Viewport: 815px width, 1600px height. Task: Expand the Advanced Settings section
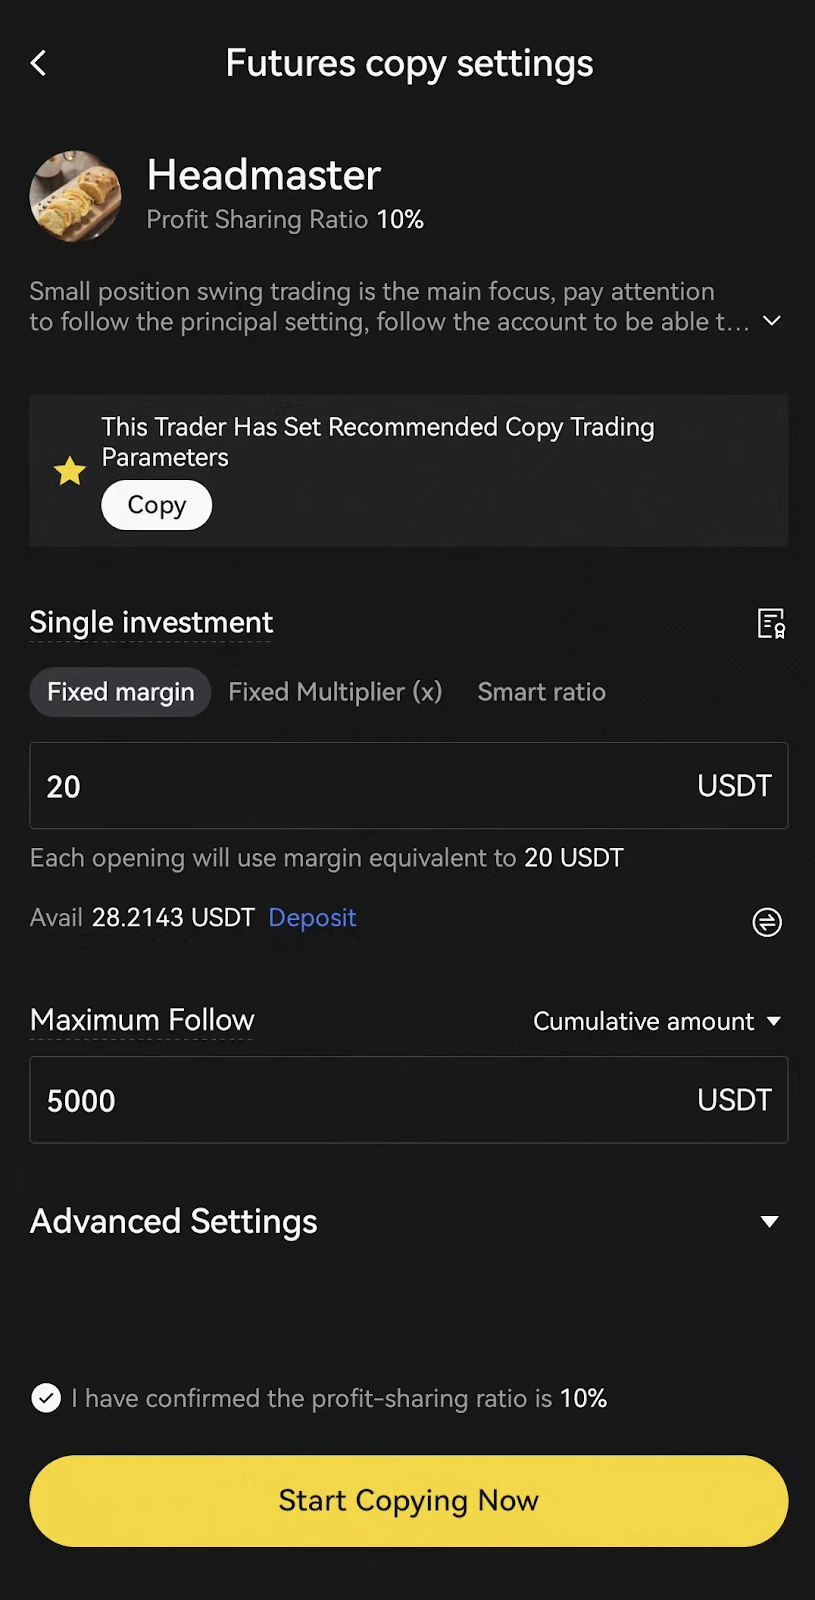174,1221
